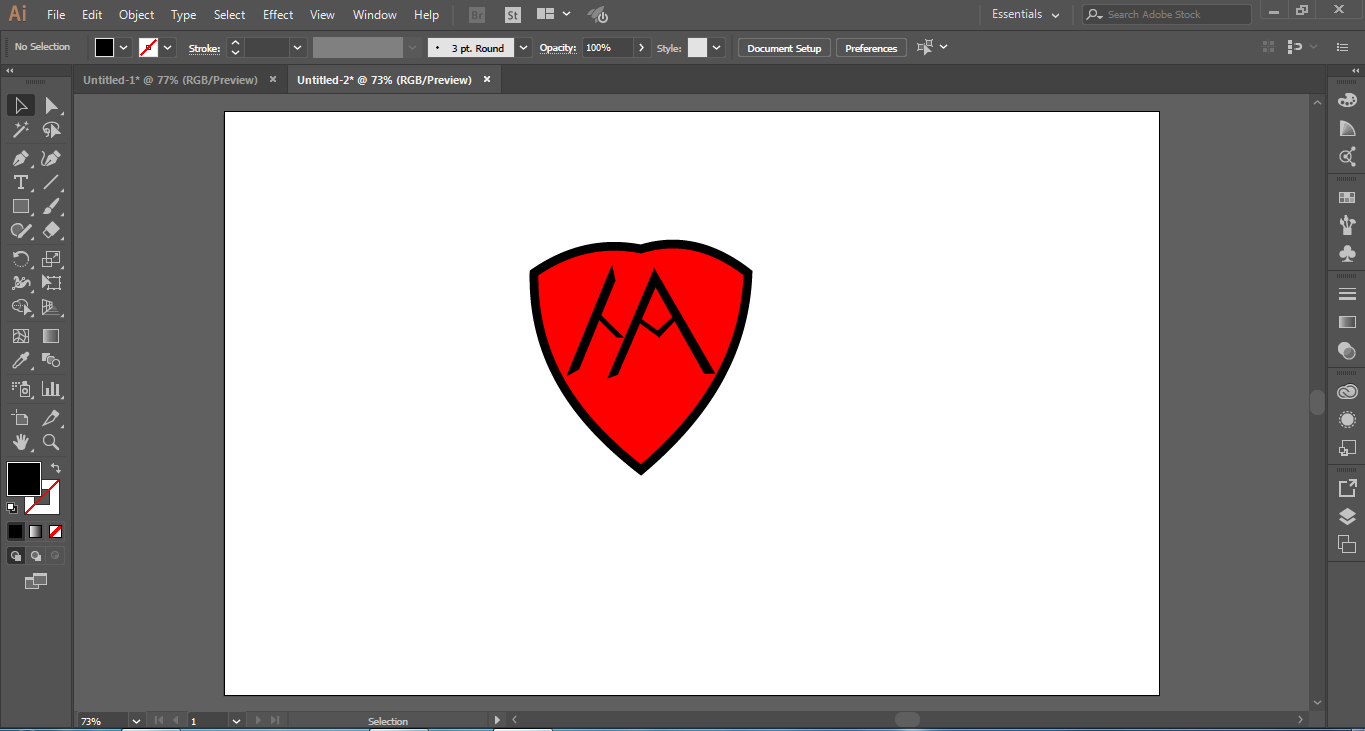Viewport: 1365px width, 731px height.
Task: Switch to Draw Behind mode
Action: click(36, 556)
